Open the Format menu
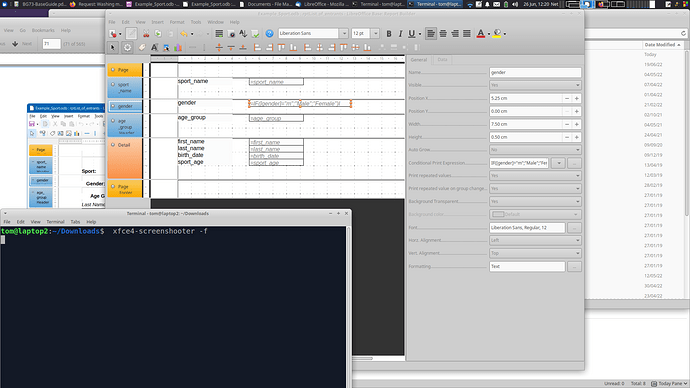Screen dimensions: 690x388 point(177,22)
